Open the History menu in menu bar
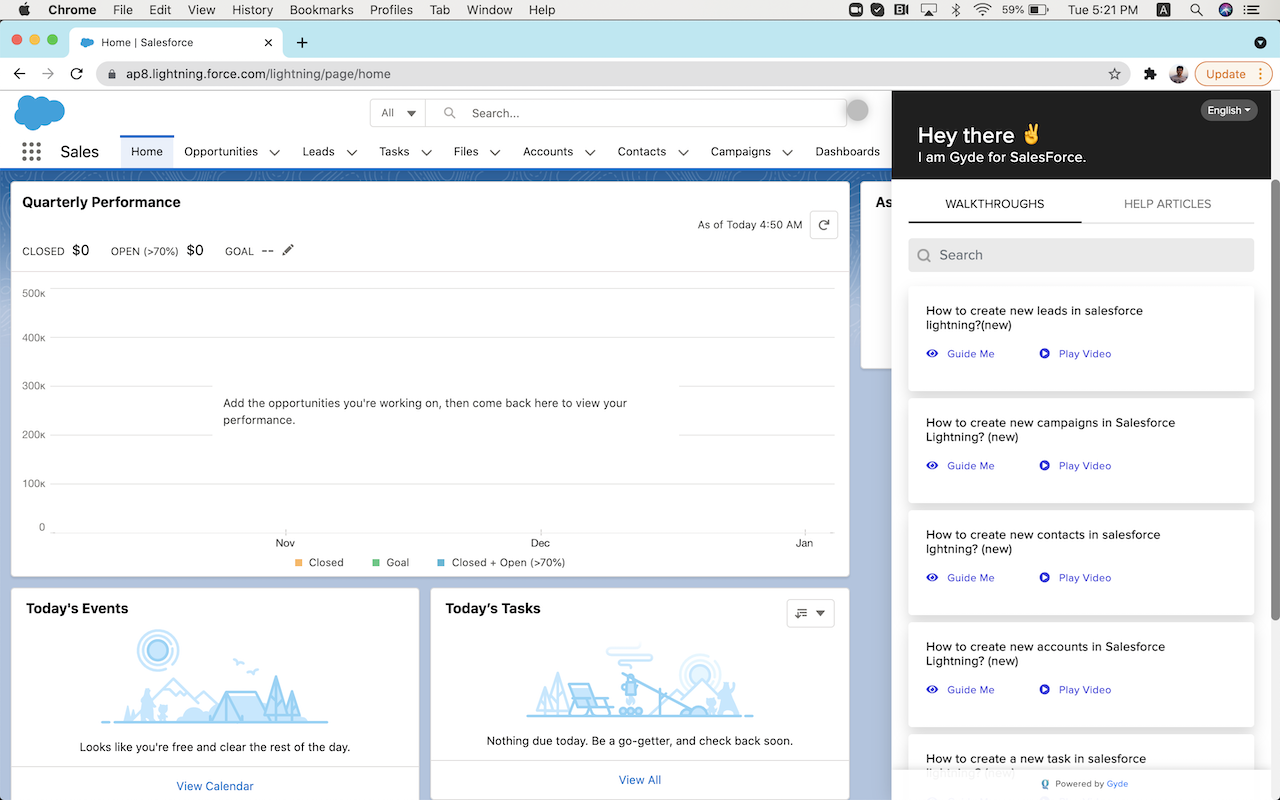The image size is (1280, 800). (252, 10)
